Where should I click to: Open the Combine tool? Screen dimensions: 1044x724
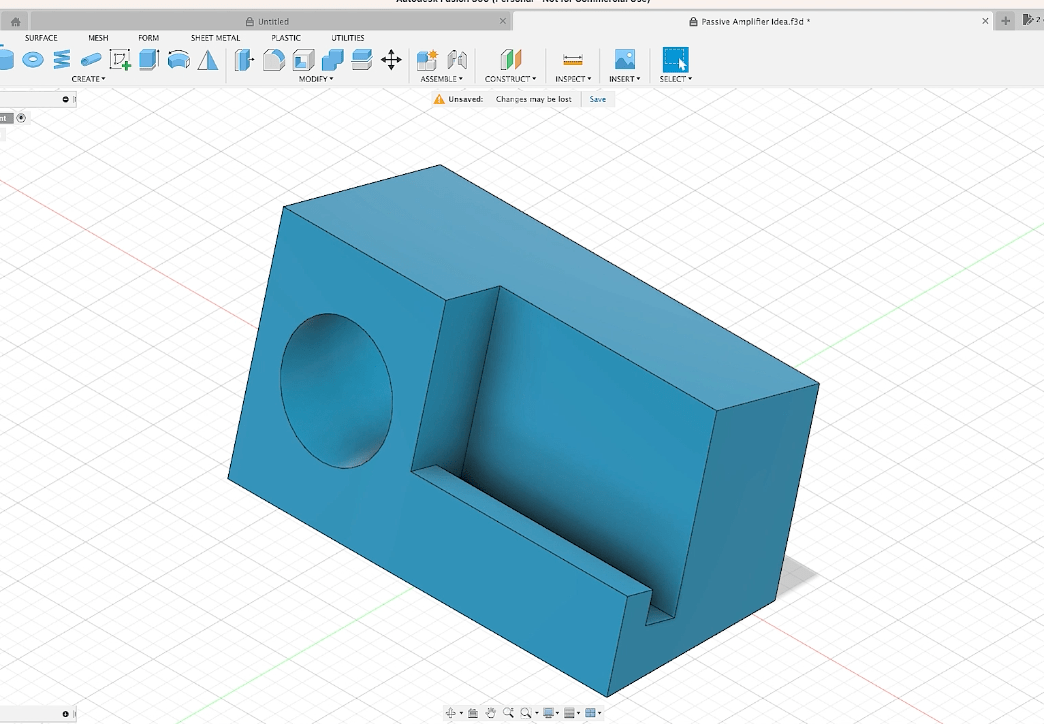coord(330,61)
